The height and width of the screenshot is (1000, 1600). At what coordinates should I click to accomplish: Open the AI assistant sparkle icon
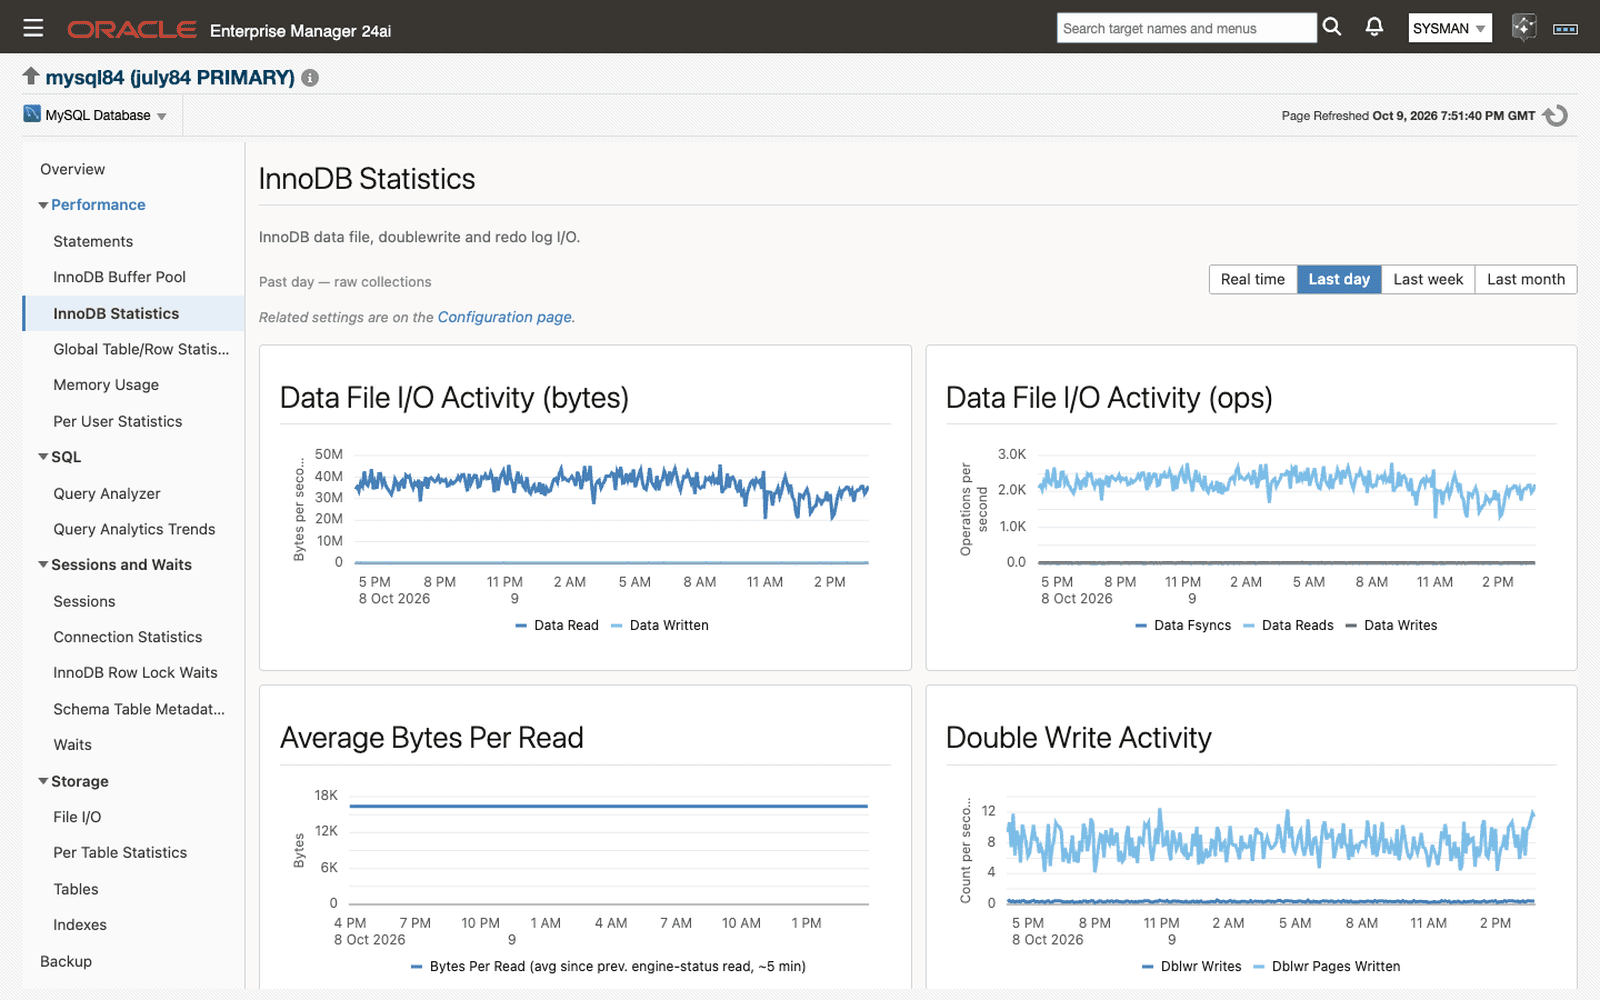point(1523,27)
